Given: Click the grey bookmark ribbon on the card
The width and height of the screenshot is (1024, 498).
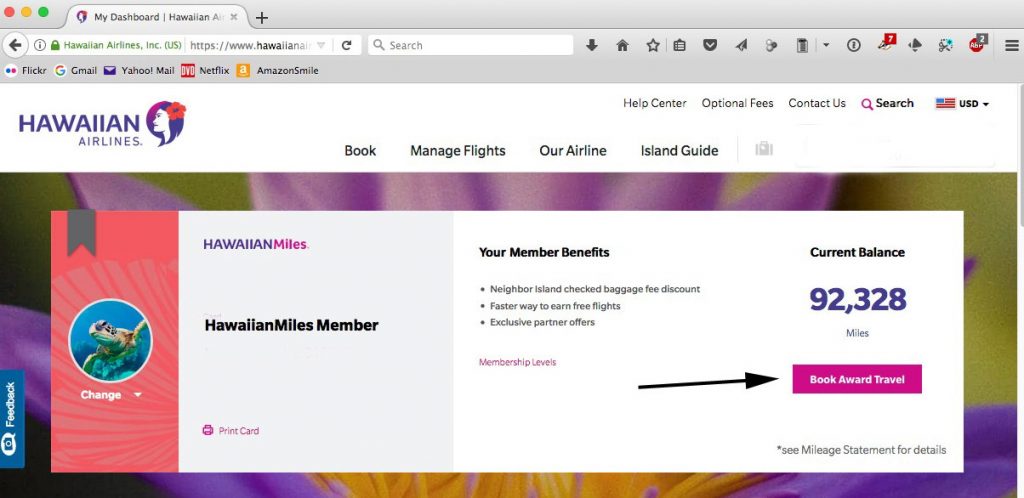Looking at the screenshot, I should pos(82,233).
